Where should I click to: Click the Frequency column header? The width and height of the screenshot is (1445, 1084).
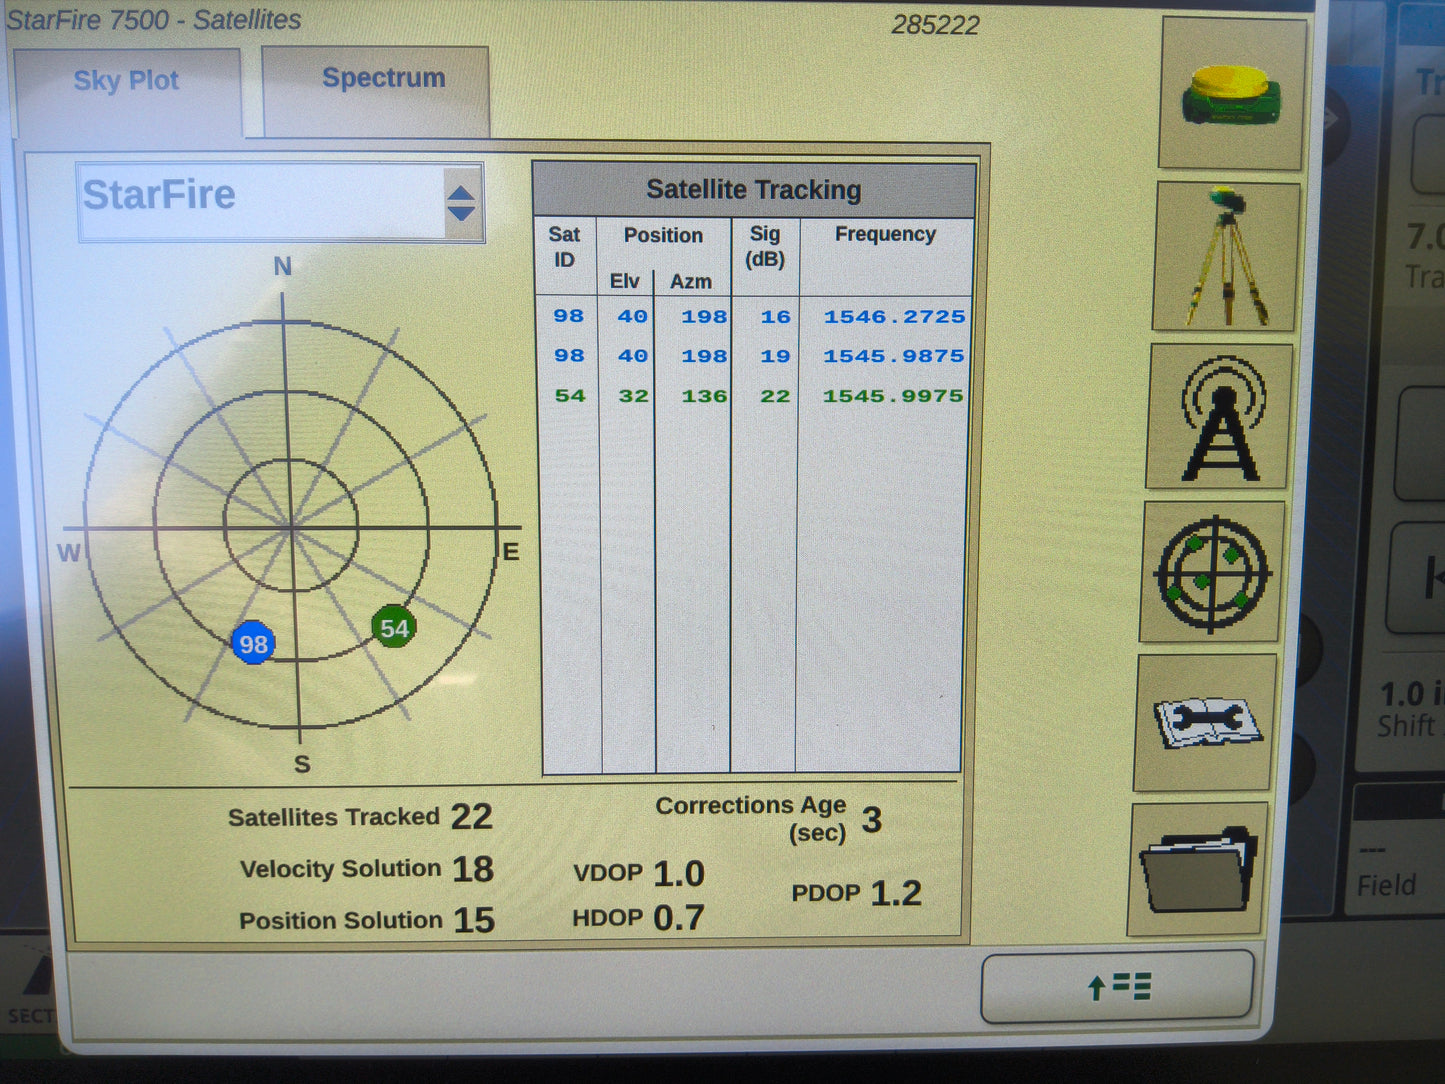click(x=885, y=234)
